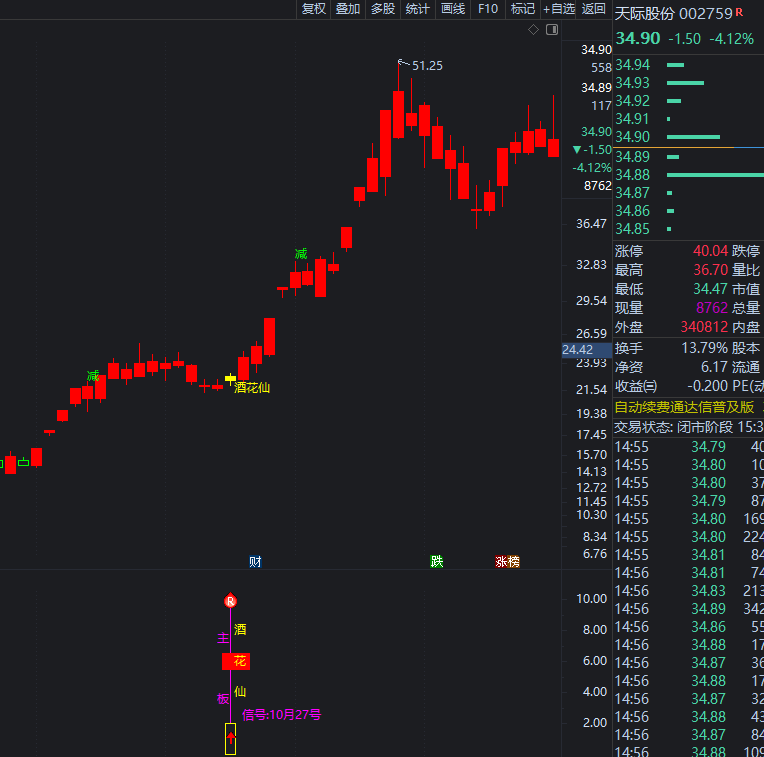Click the 返回 back button
Screen dimensions: 764x757
pos(594,9)
